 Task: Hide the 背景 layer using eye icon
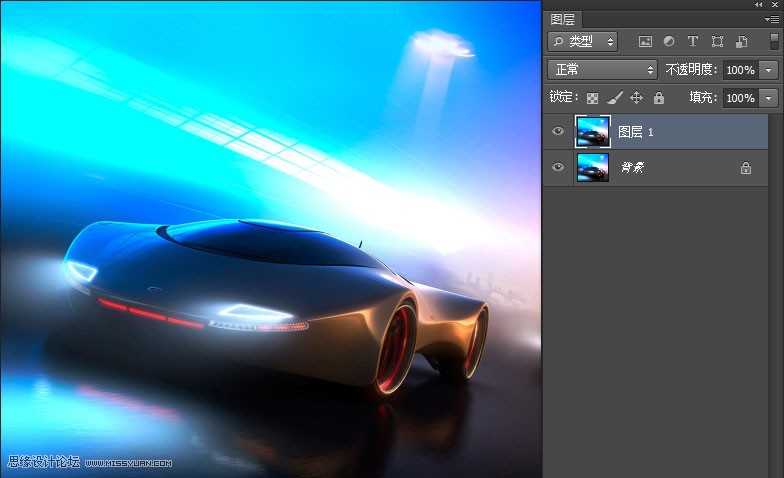point(558,168)
